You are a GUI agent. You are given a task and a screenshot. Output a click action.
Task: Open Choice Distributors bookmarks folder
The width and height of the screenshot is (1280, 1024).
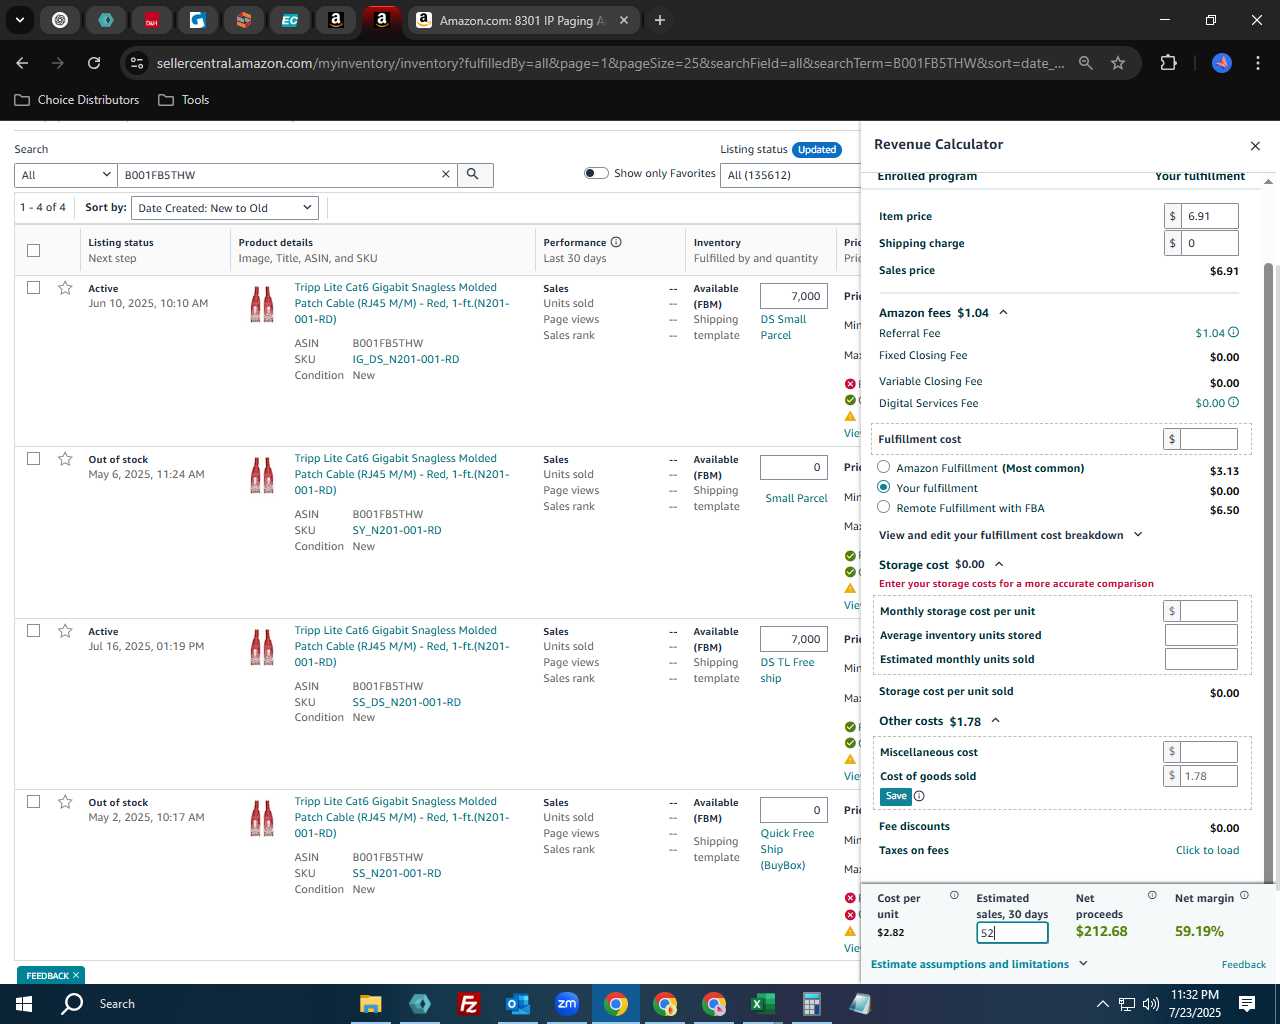tap(77, 100)
